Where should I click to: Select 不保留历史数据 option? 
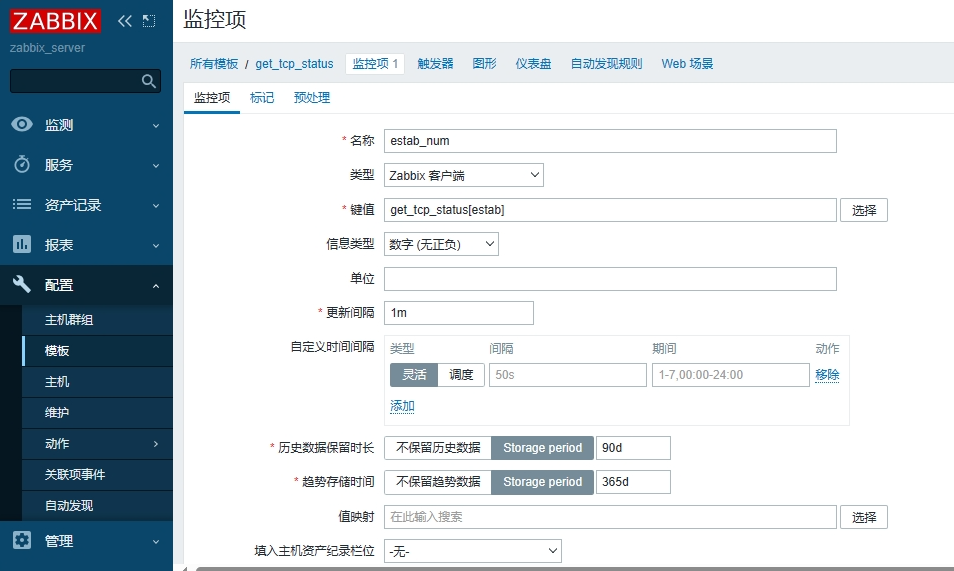pos(438,448)
